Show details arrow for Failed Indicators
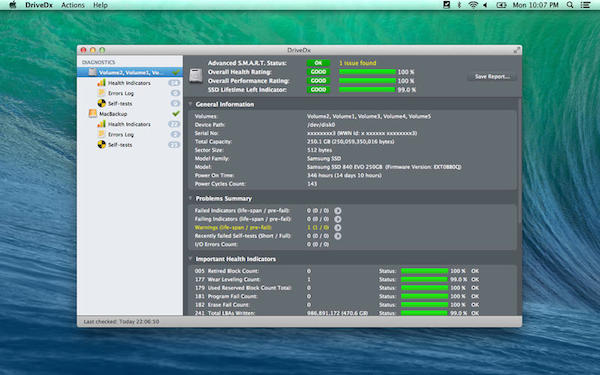This screenshot has height=375, width=600. (x=338, y=210)
